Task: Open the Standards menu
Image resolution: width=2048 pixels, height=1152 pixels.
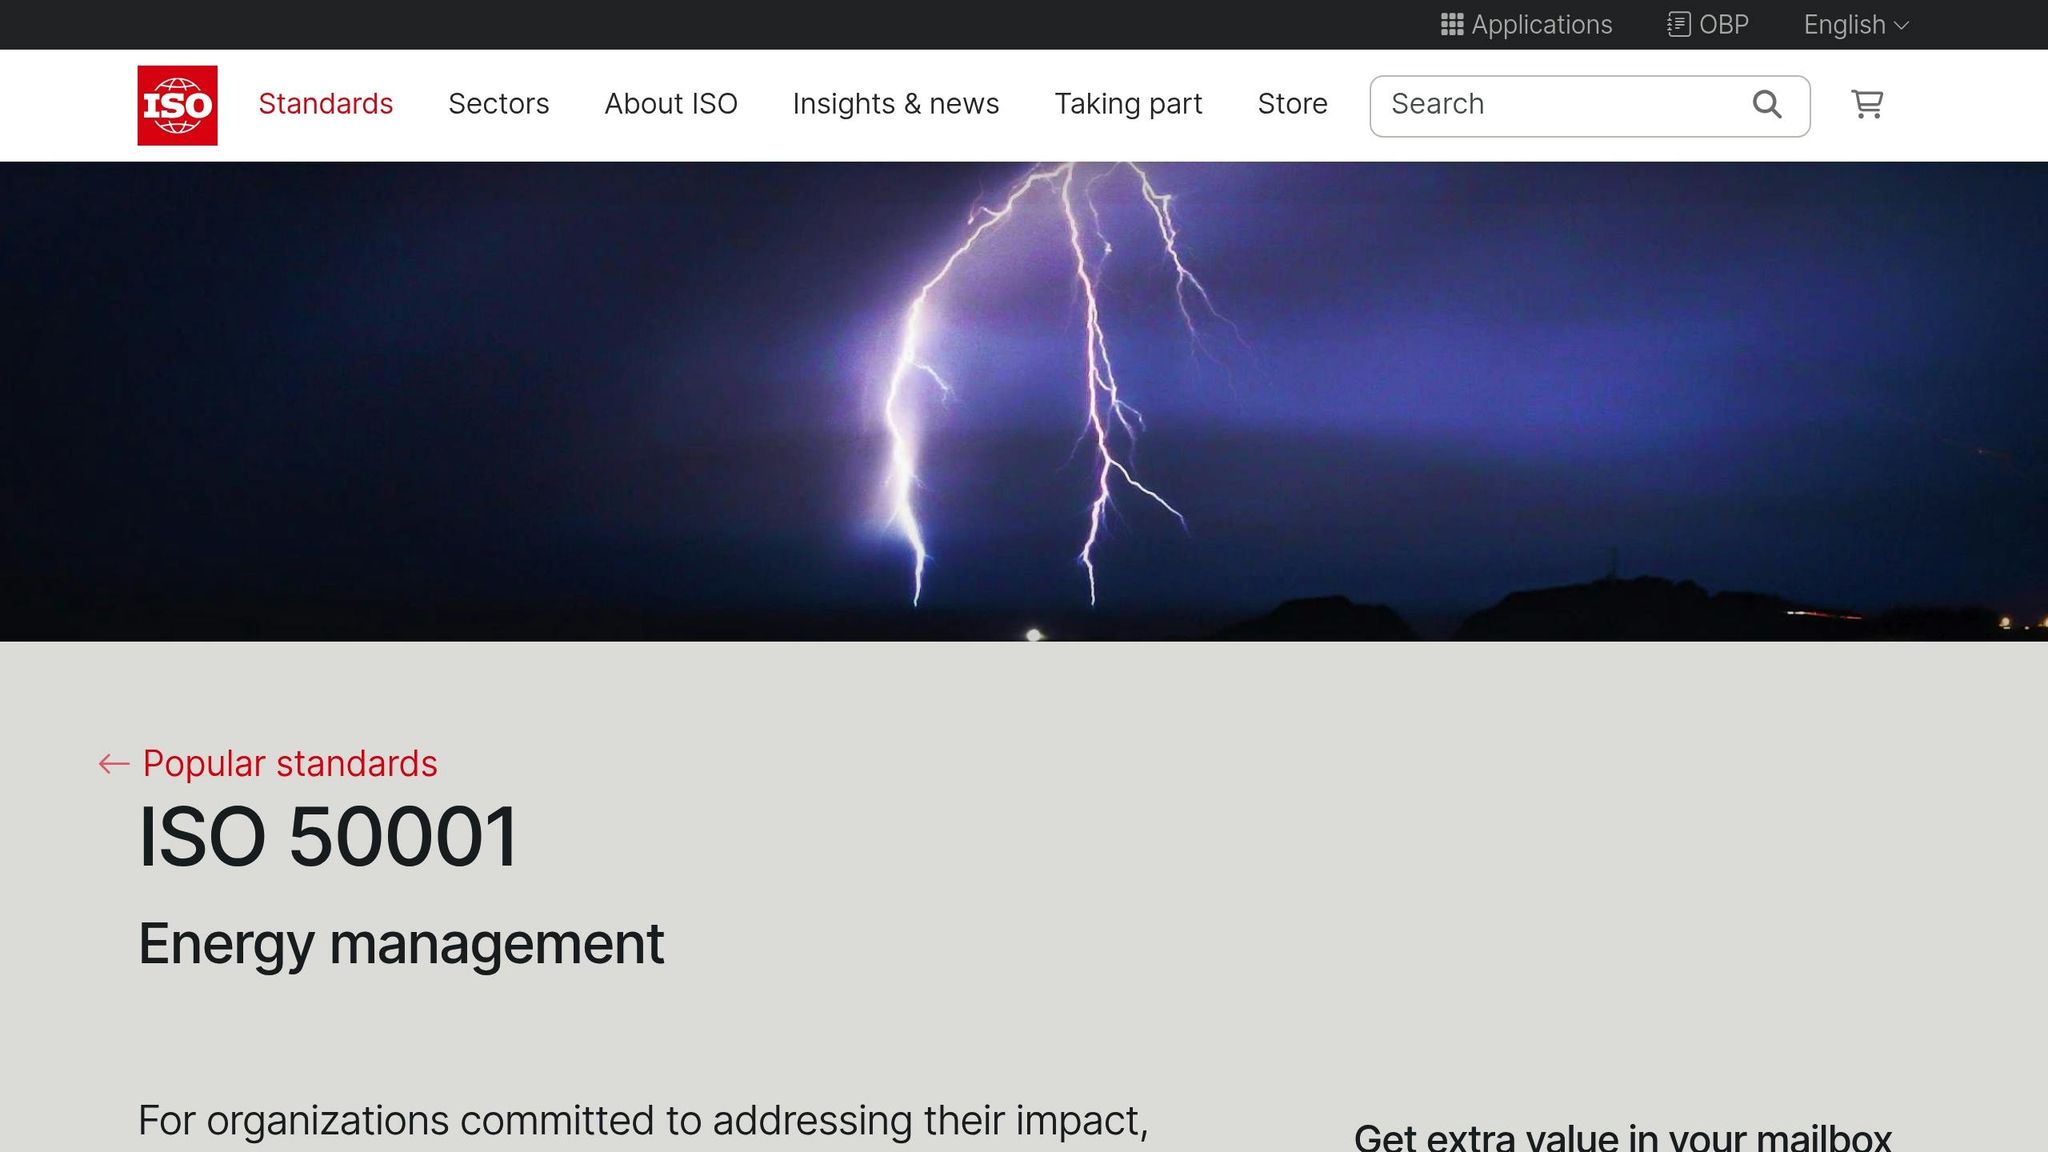Action: [x=326, y=104]
